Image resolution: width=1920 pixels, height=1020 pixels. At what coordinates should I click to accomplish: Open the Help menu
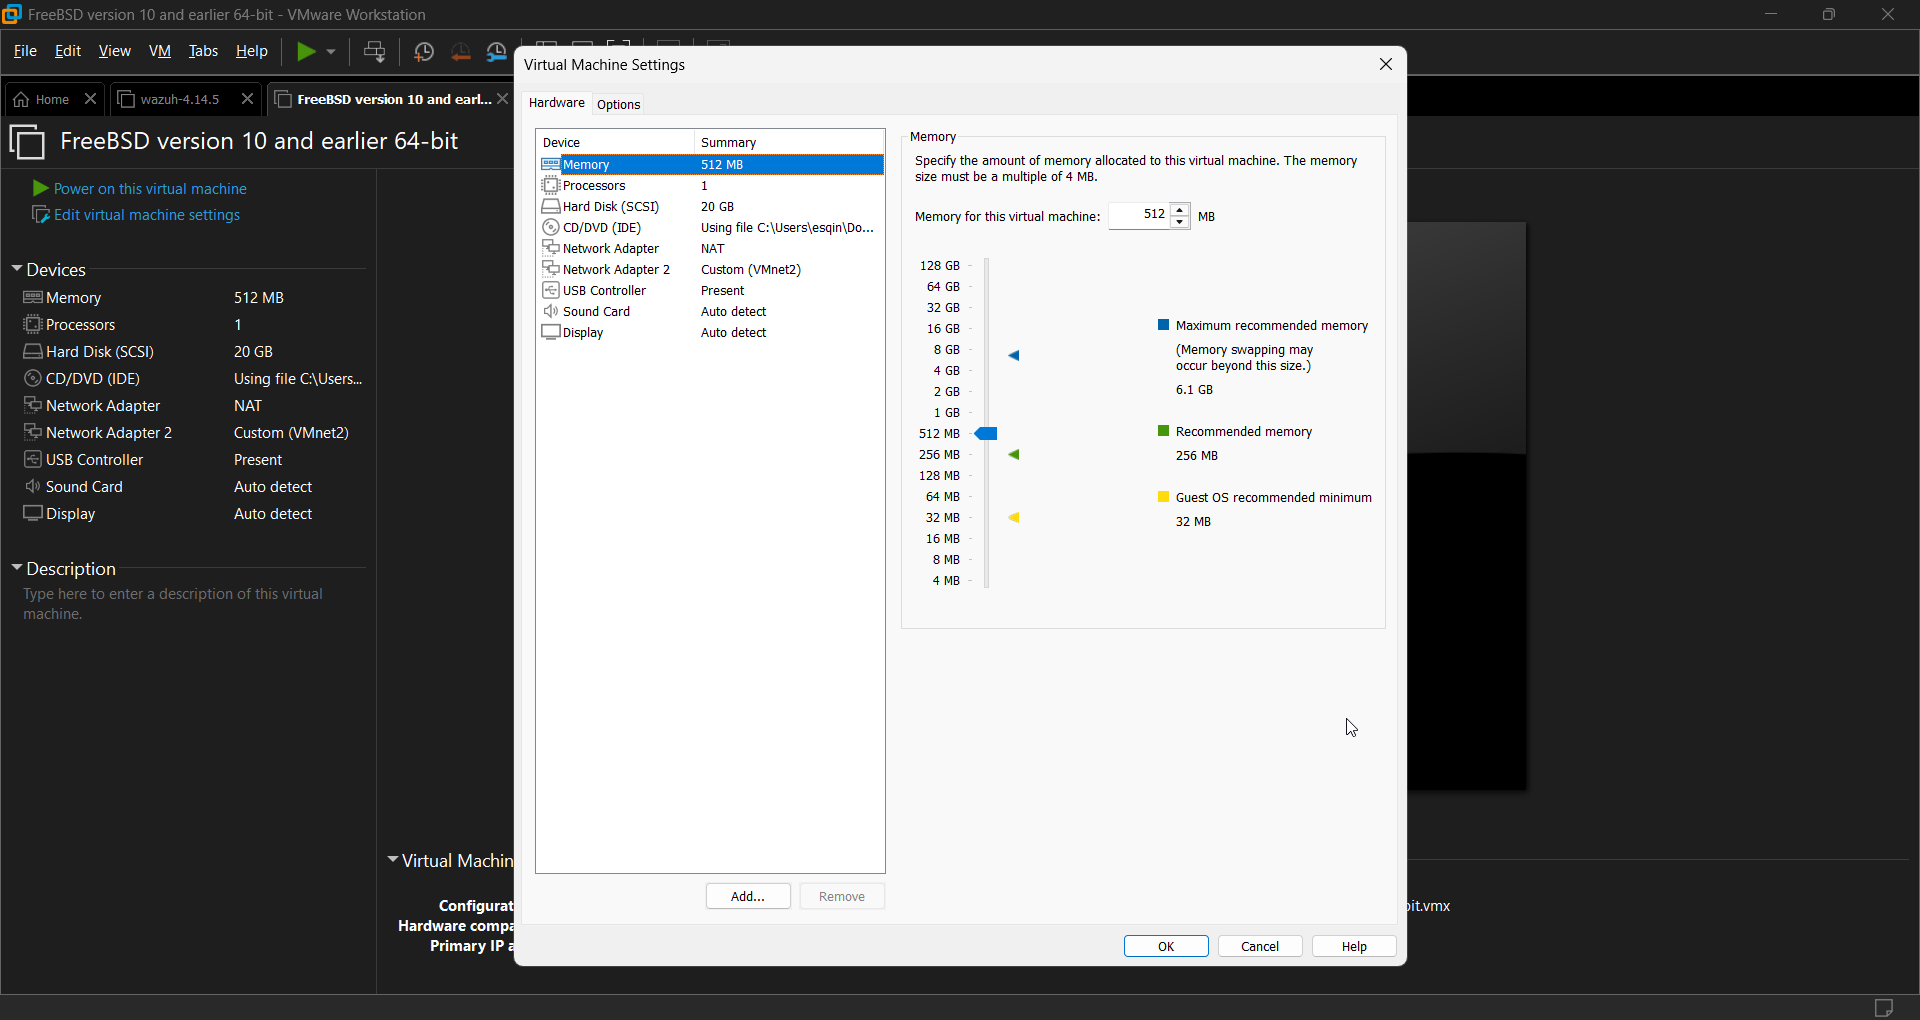coord(252,51)
